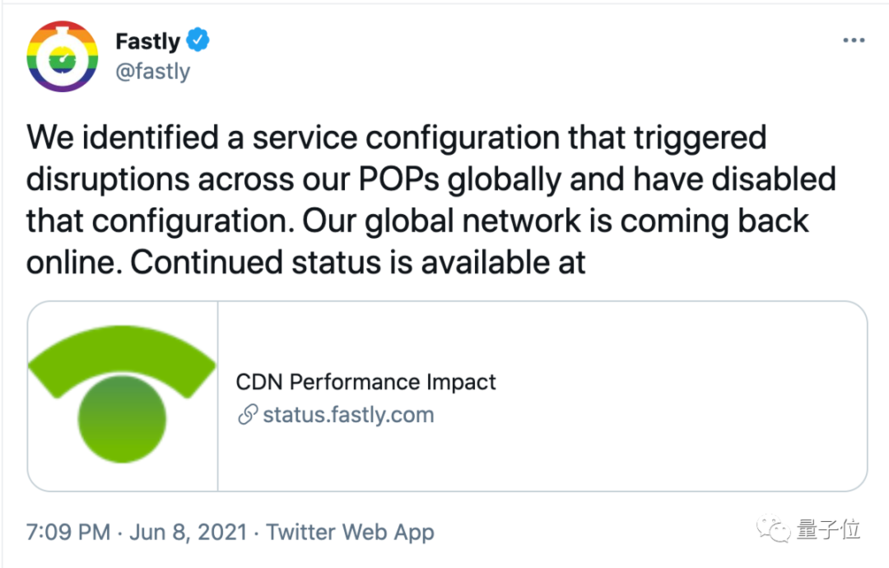Visit the status.fastly.com link
Image resolution: width=889 pixels, height=568 pixels.
(x=348, y=414)
